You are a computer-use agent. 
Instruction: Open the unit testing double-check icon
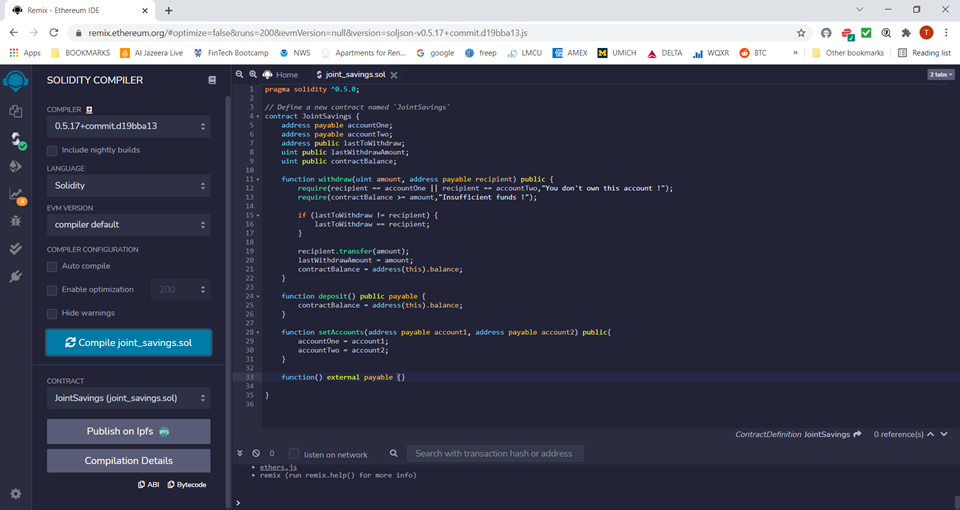coord(15,248)
